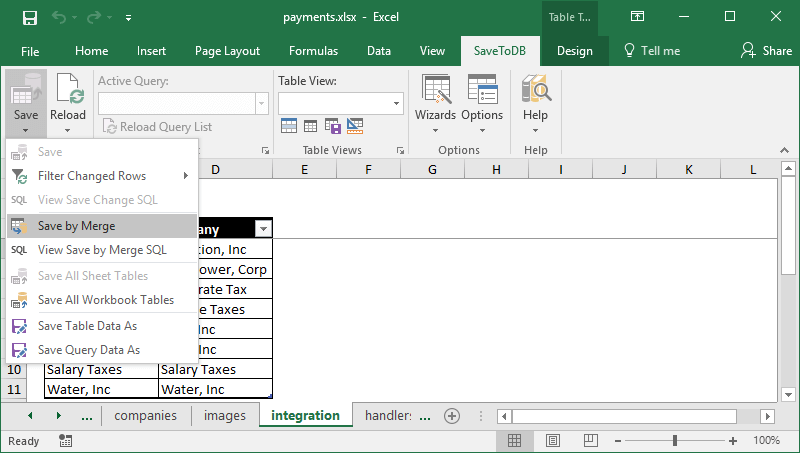Click the Share button
The height and width of the screenshot is (453, 800).
(x=766, y=51)
